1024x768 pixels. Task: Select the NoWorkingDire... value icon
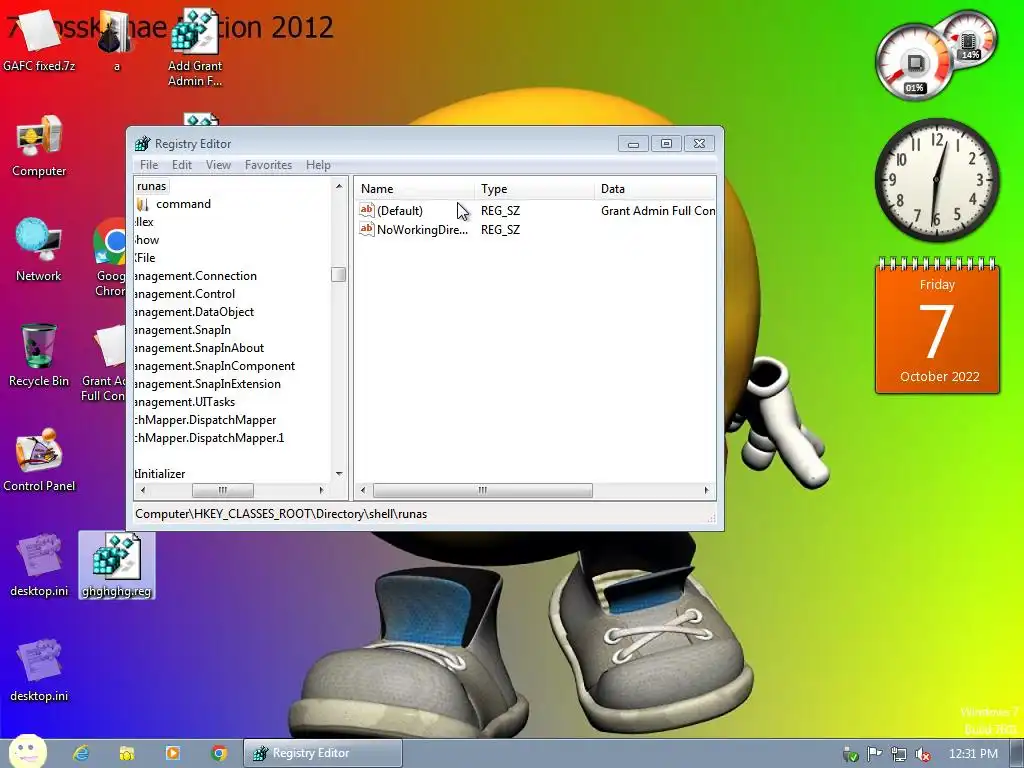point(367,229)
